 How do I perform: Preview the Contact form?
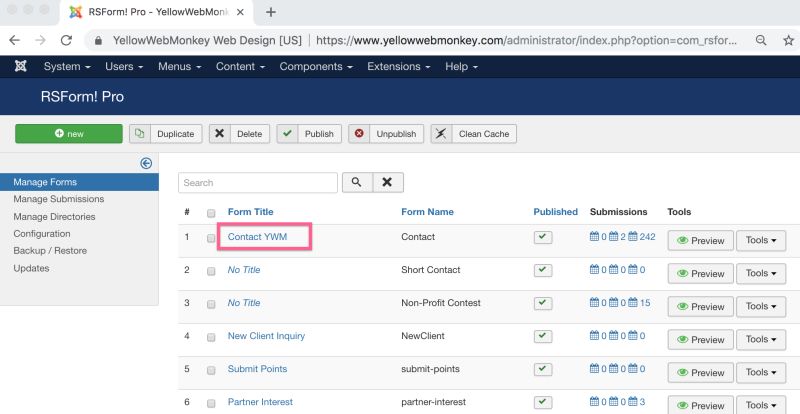coord(701,240)
